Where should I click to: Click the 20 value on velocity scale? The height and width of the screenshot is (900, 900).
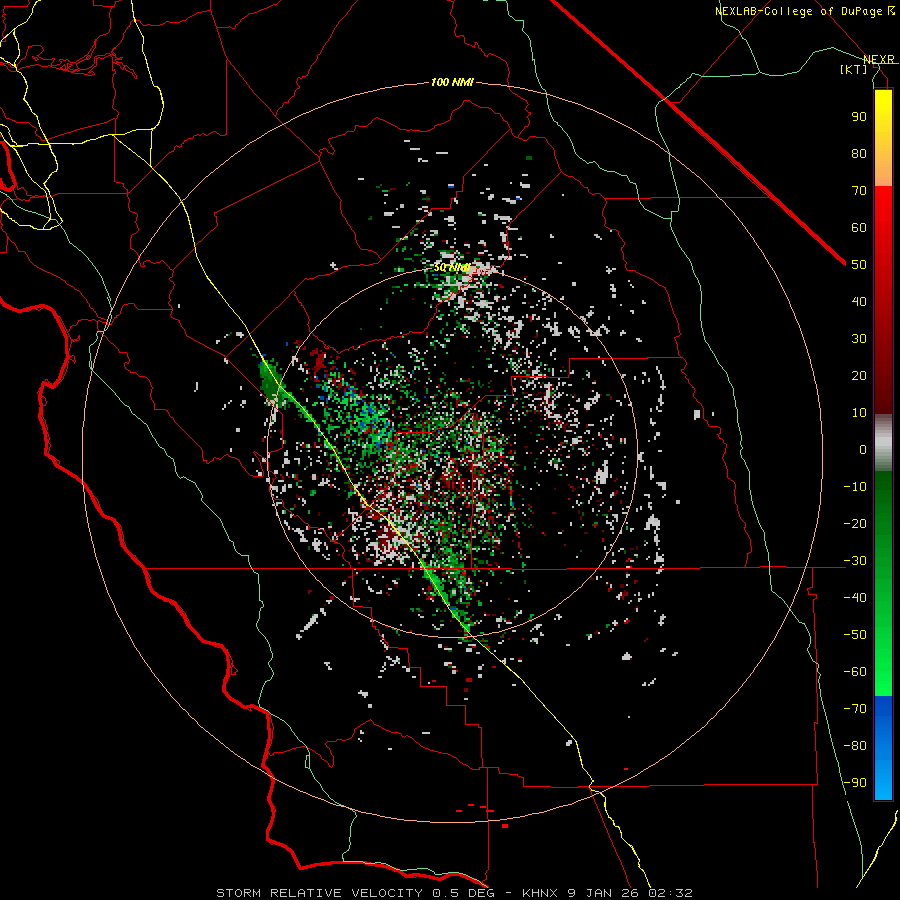859,376
